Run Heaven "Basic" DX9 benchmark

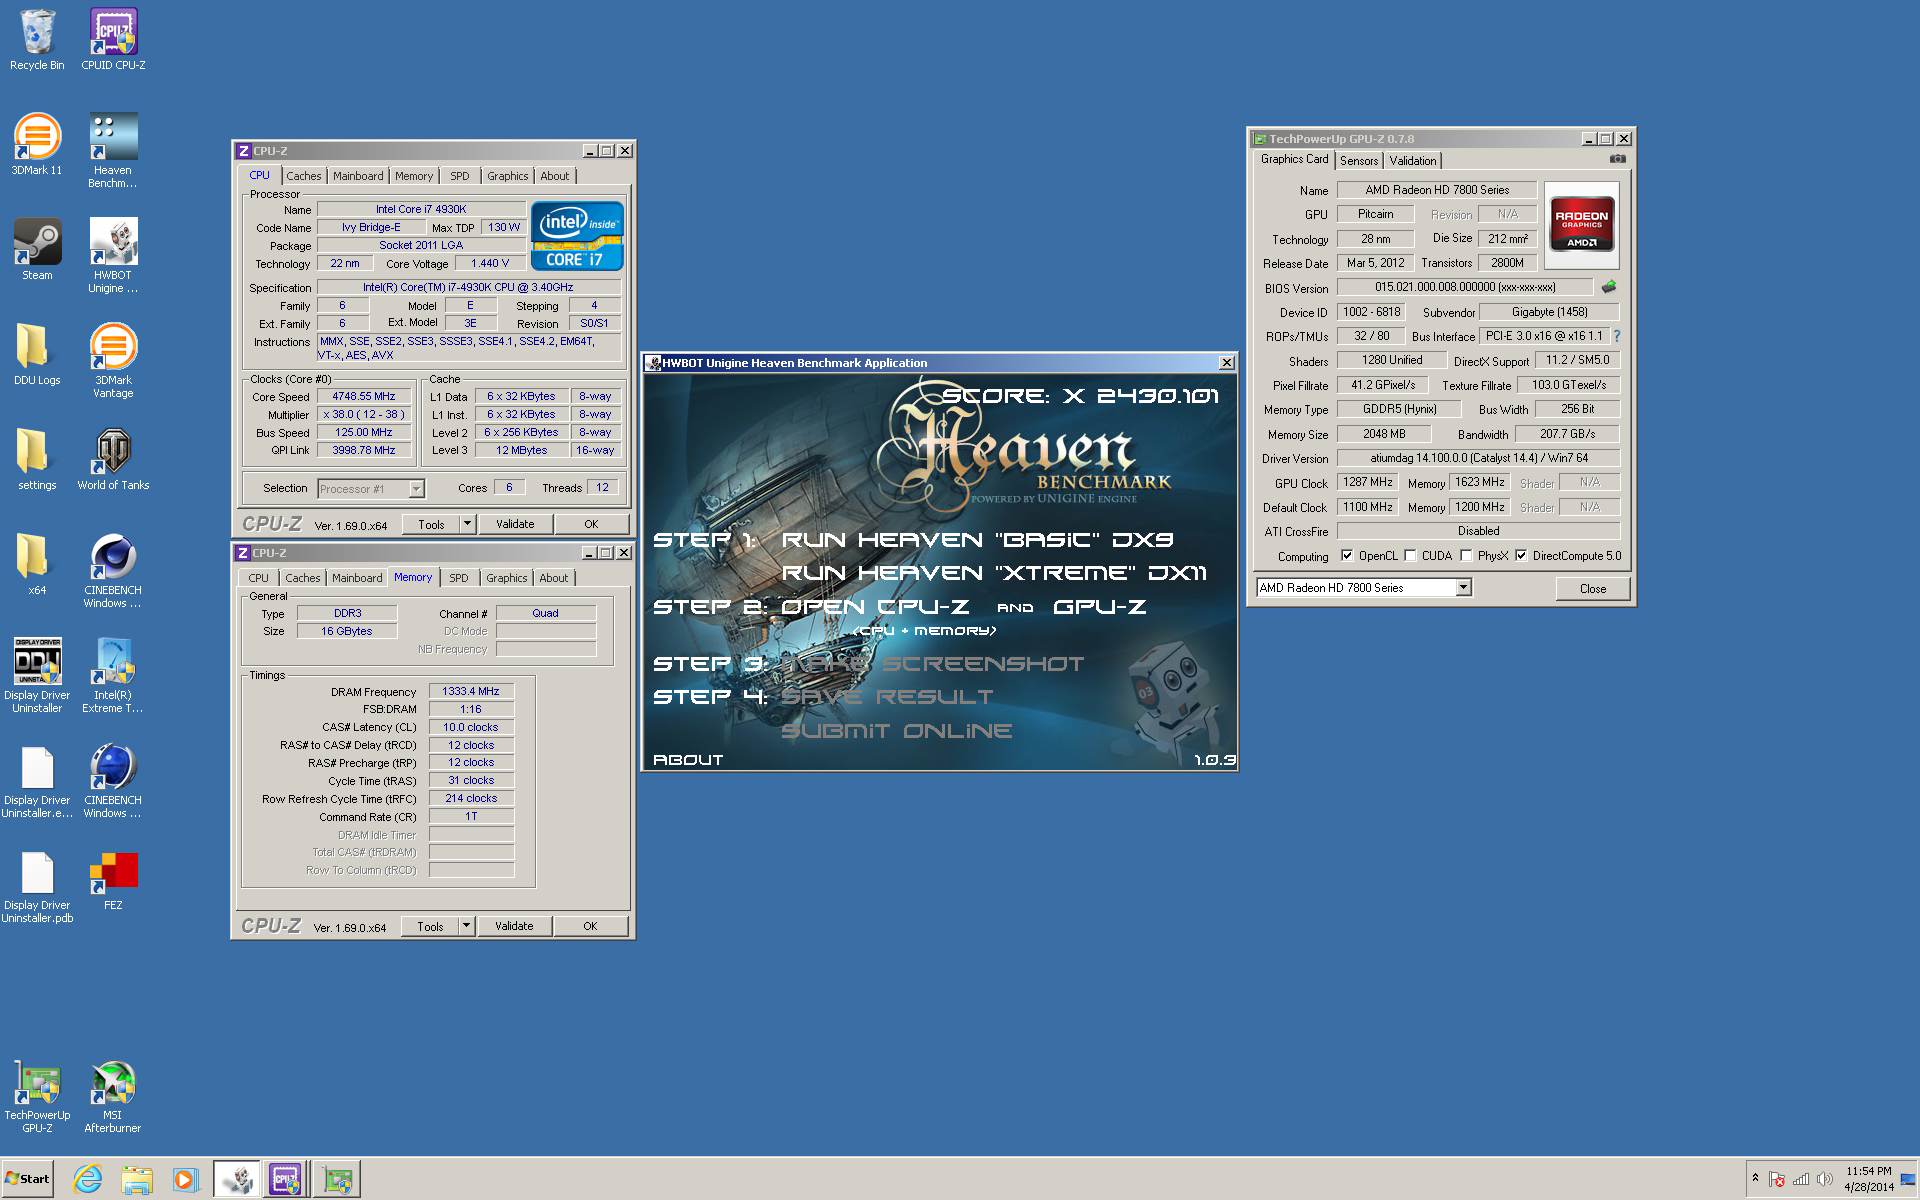977,540
